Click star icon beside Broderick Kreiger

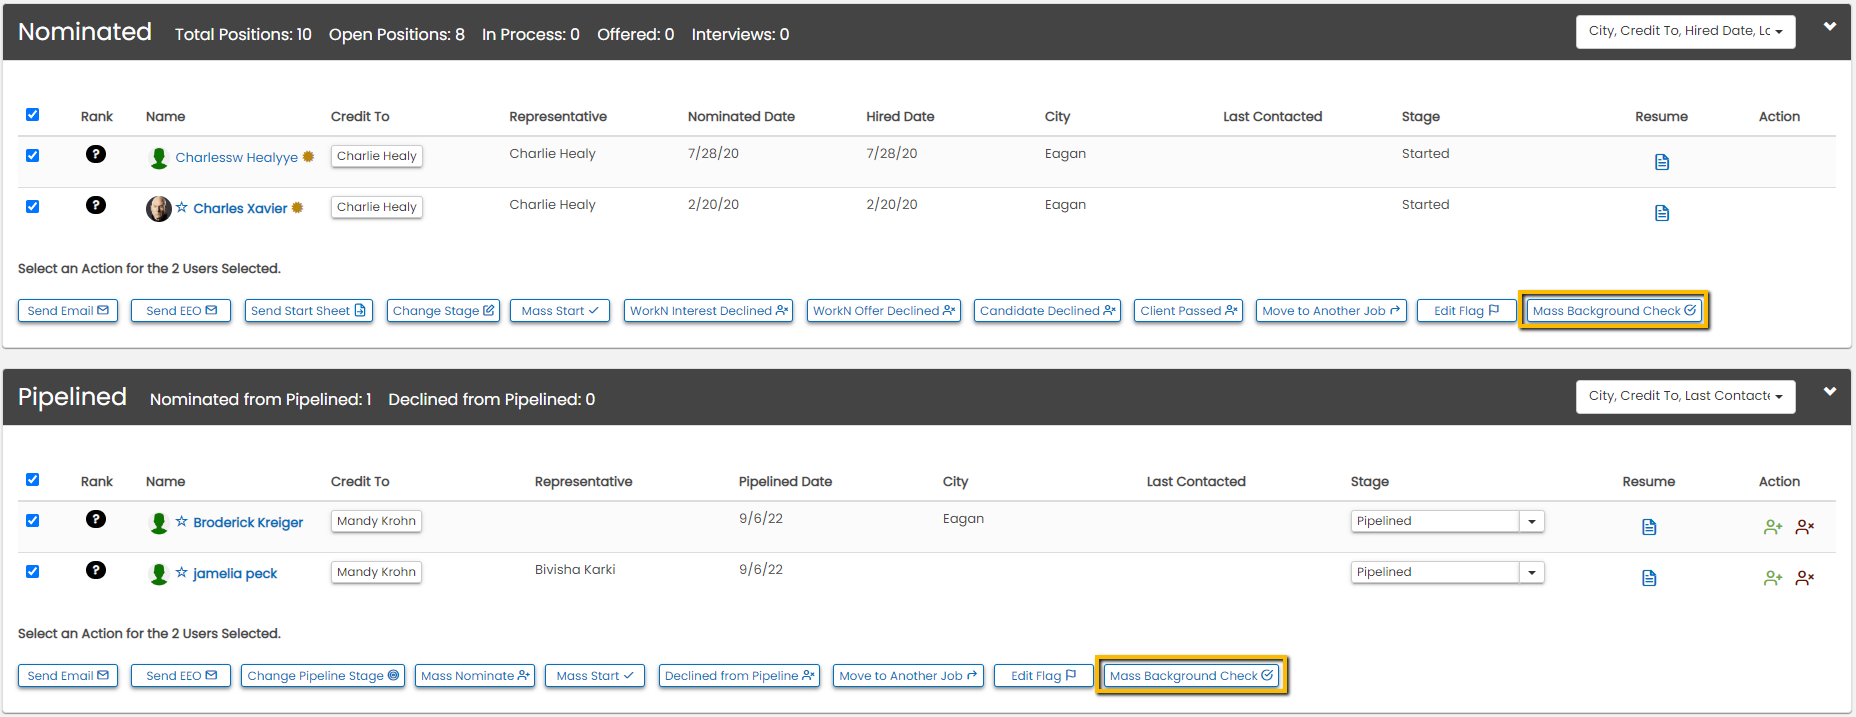pos(182,522)
